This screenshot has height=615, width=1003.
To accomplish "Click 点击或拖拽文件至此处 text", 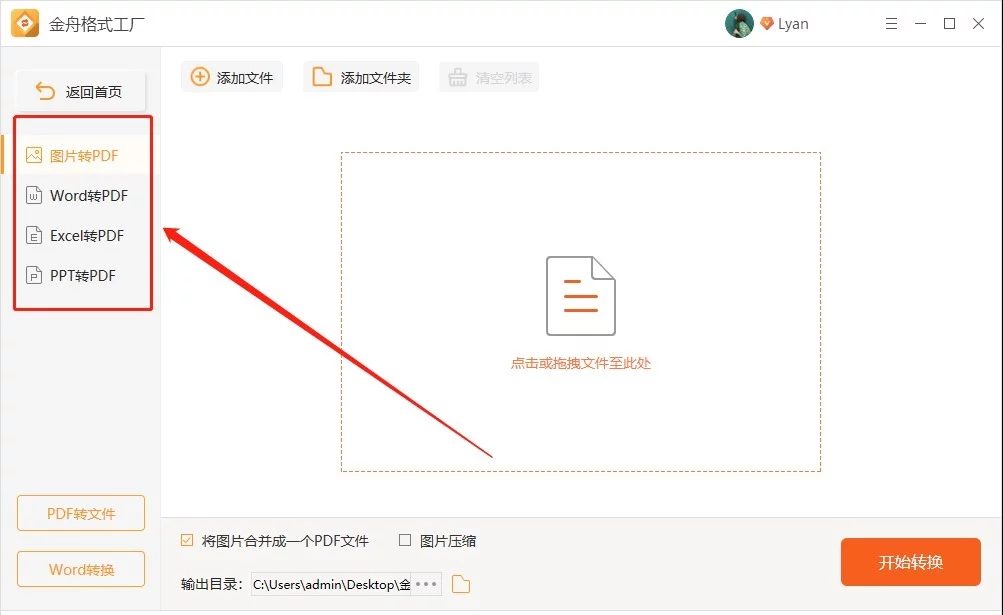I will pyautogui.click(x=581, y=363).
